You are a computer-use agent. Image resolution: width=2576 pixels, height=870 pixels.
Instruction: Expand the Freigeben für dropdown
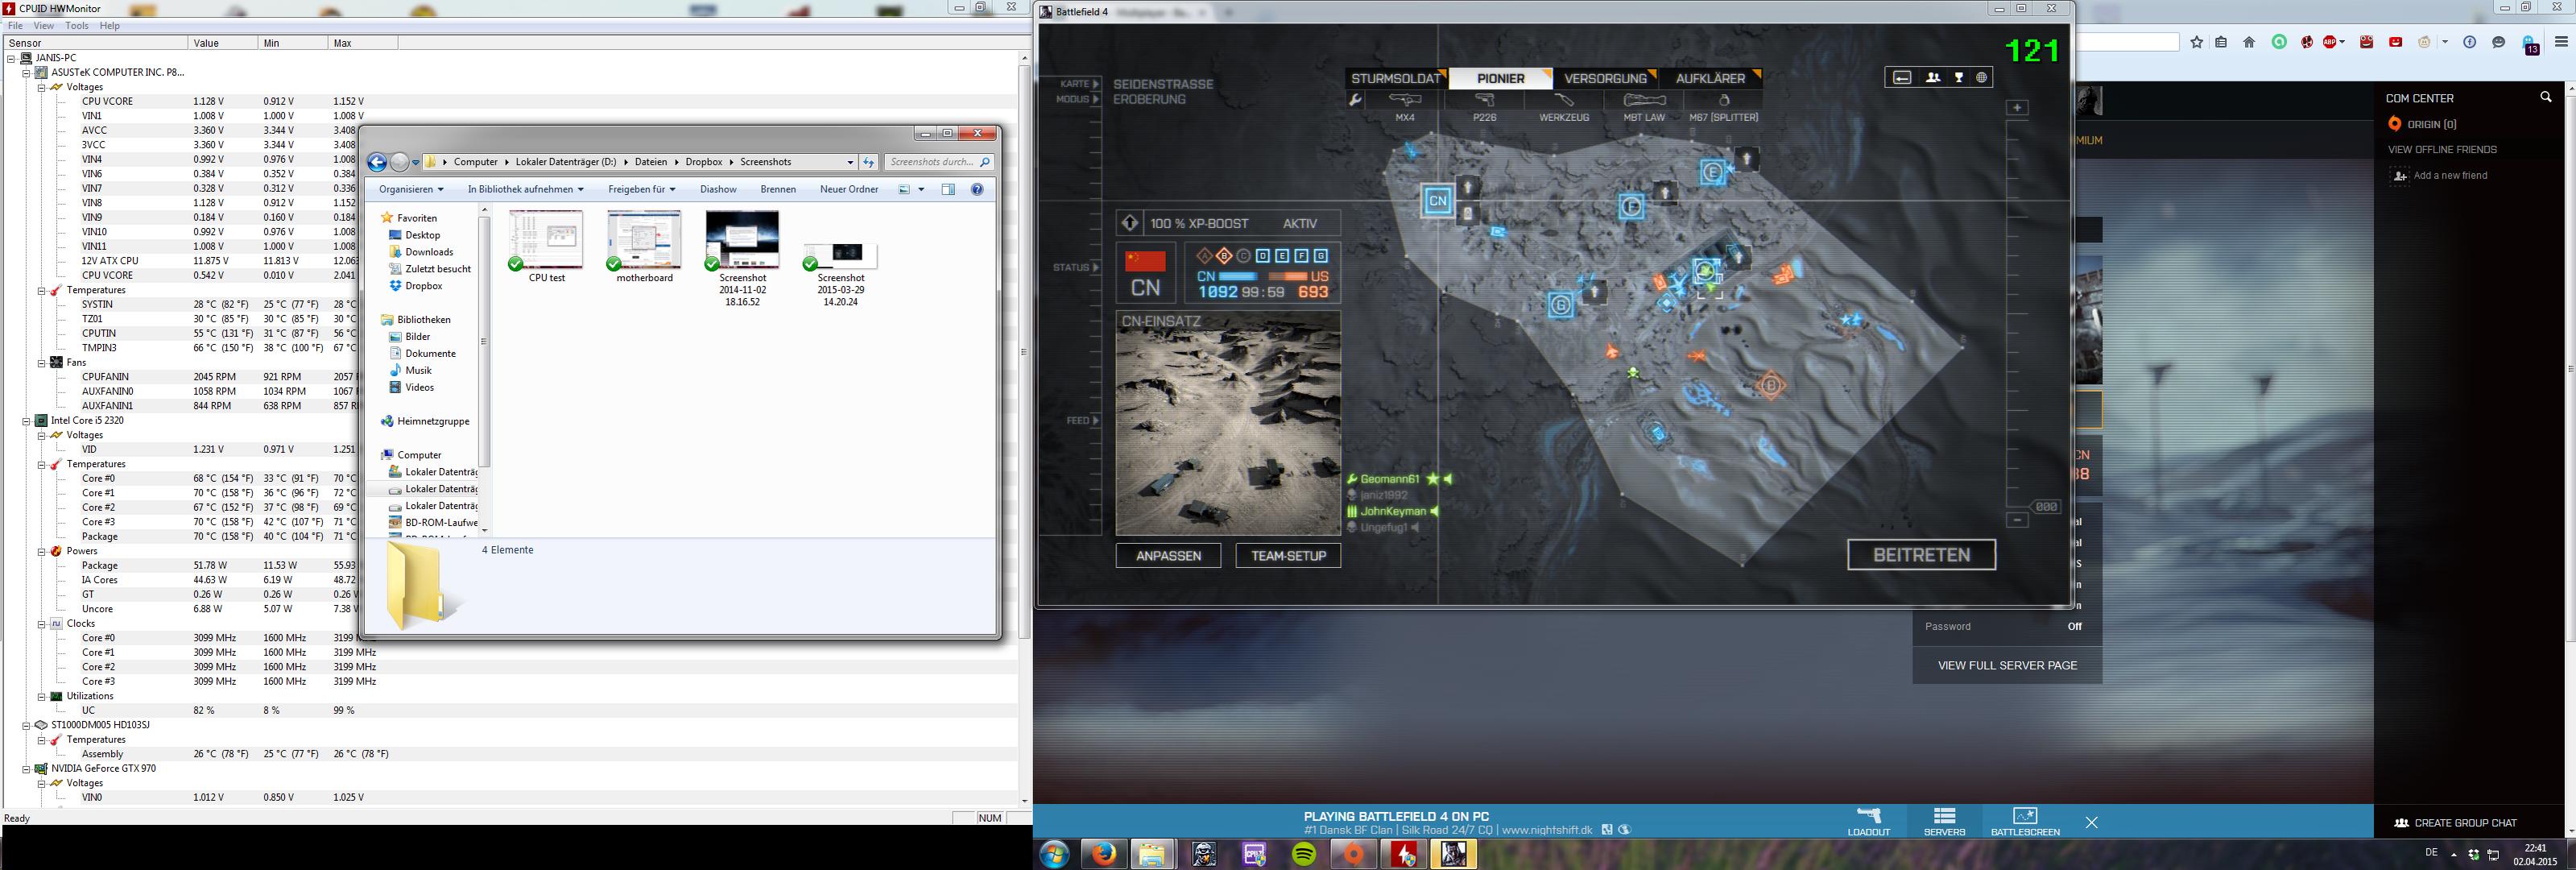[641, 189]
